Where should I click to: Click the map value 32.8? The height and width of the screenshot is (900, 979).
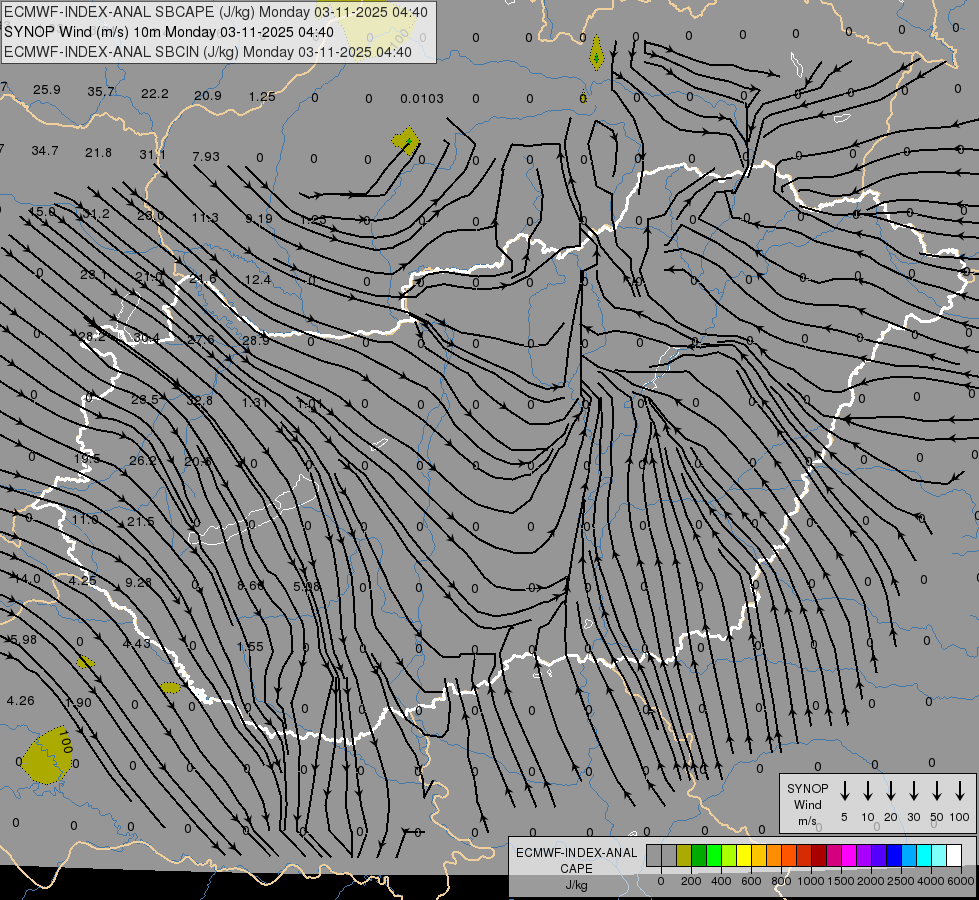[200, 400]
